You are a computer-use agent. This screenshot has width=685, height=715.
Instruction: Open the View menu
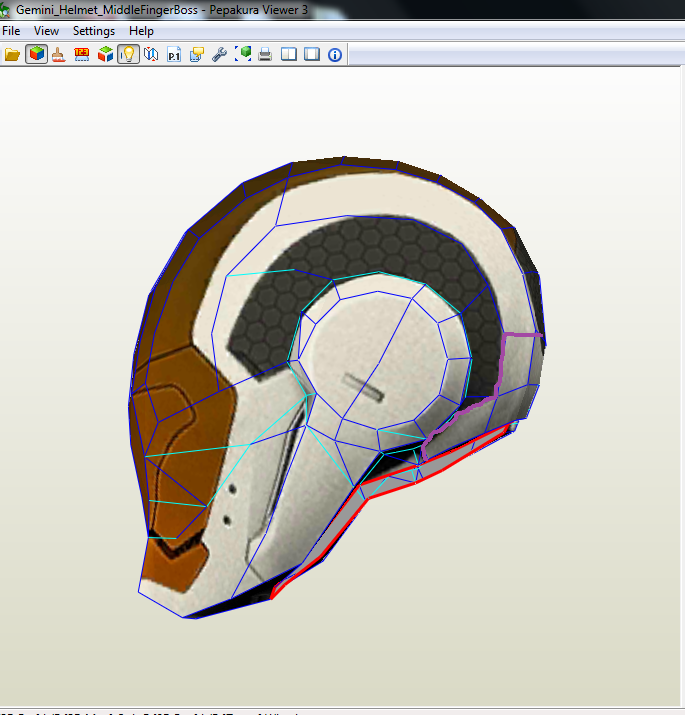pyautogui.click(x=46, y=31)
